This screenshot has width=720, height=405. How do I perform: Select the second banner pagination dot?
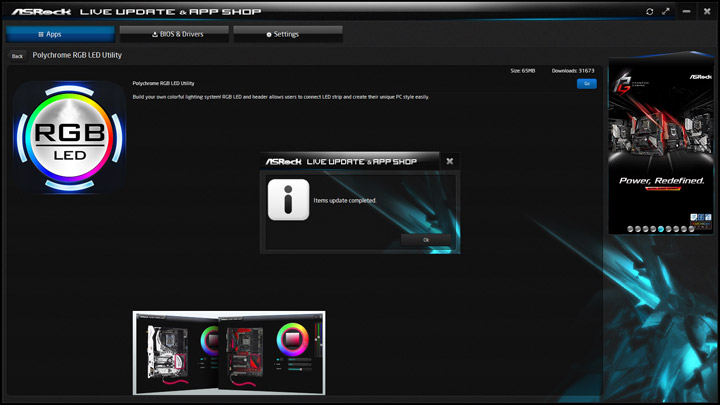[x=638, y=229]
